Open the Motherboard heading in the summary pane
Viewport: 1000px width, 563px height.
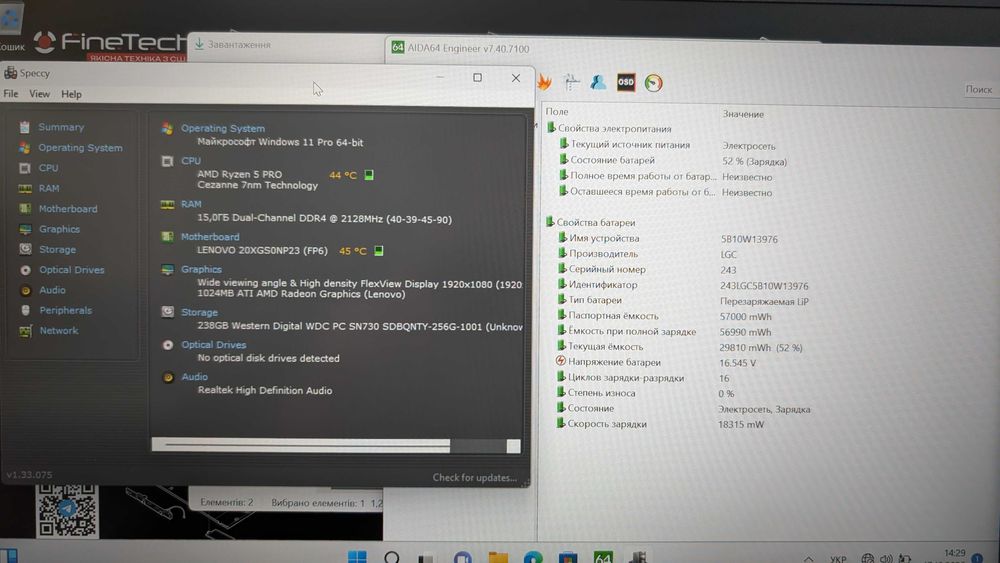[x=210, y=237]
